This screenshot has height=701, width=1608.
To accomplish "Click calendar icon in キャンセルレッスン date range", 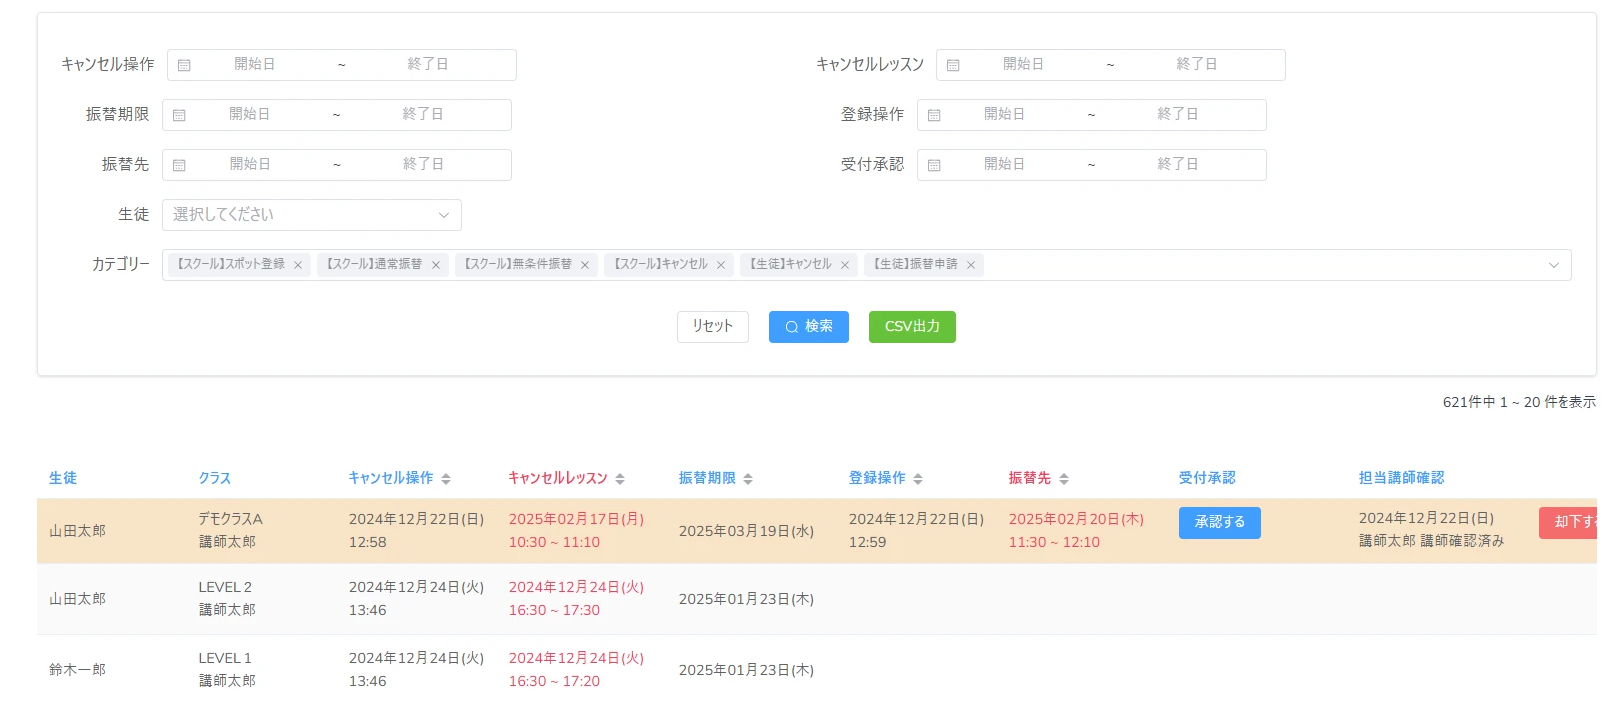I will (953, 65).
